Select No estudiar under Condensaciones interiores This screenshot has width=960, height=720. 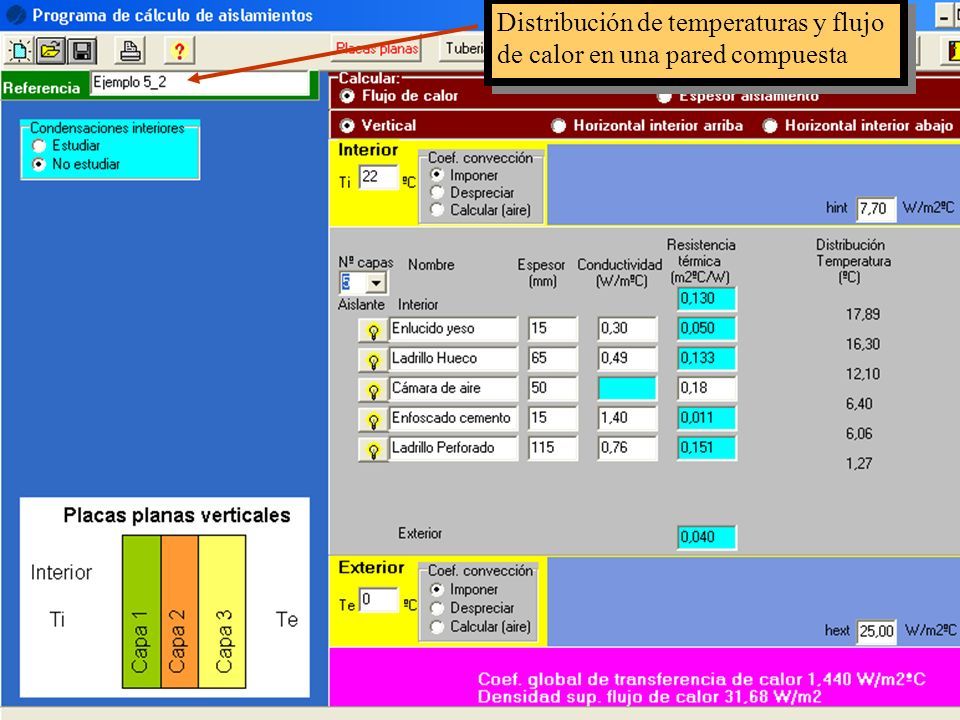pyautogui.click(x=39, y=164)
